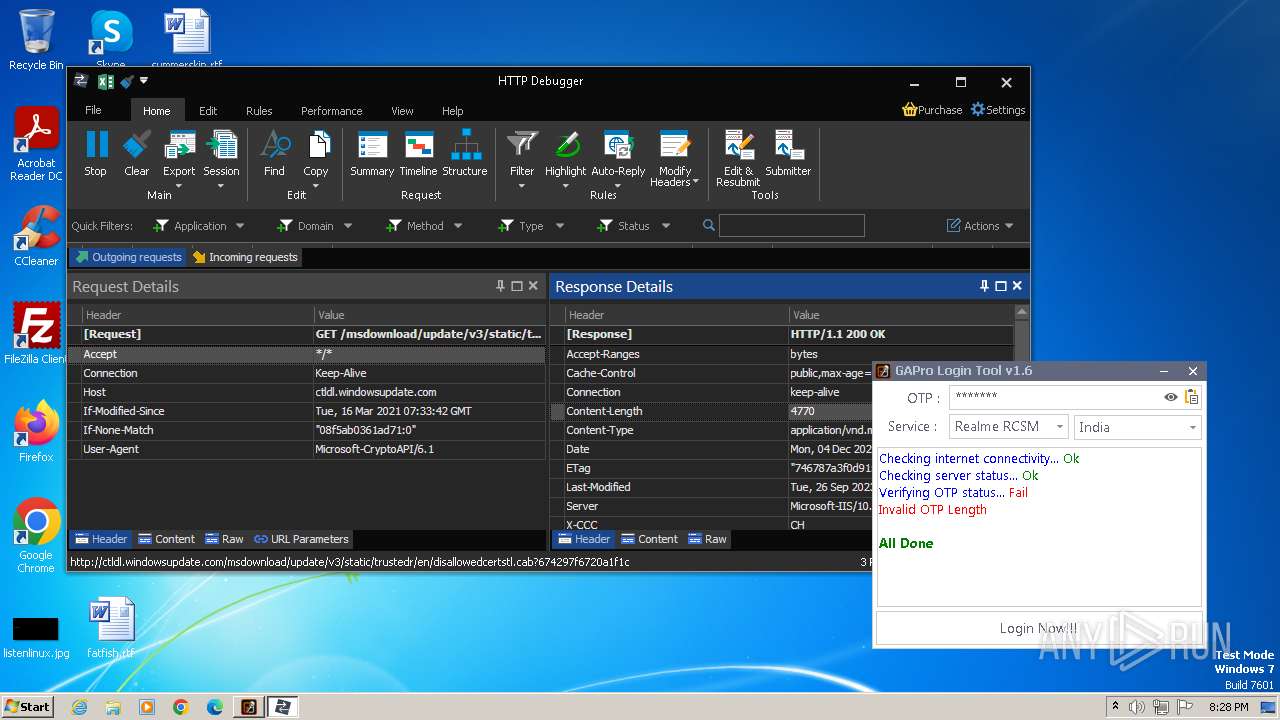Pin the Request Details panel
Viewport: 1280px width, 720px height.
click(500, 286)
